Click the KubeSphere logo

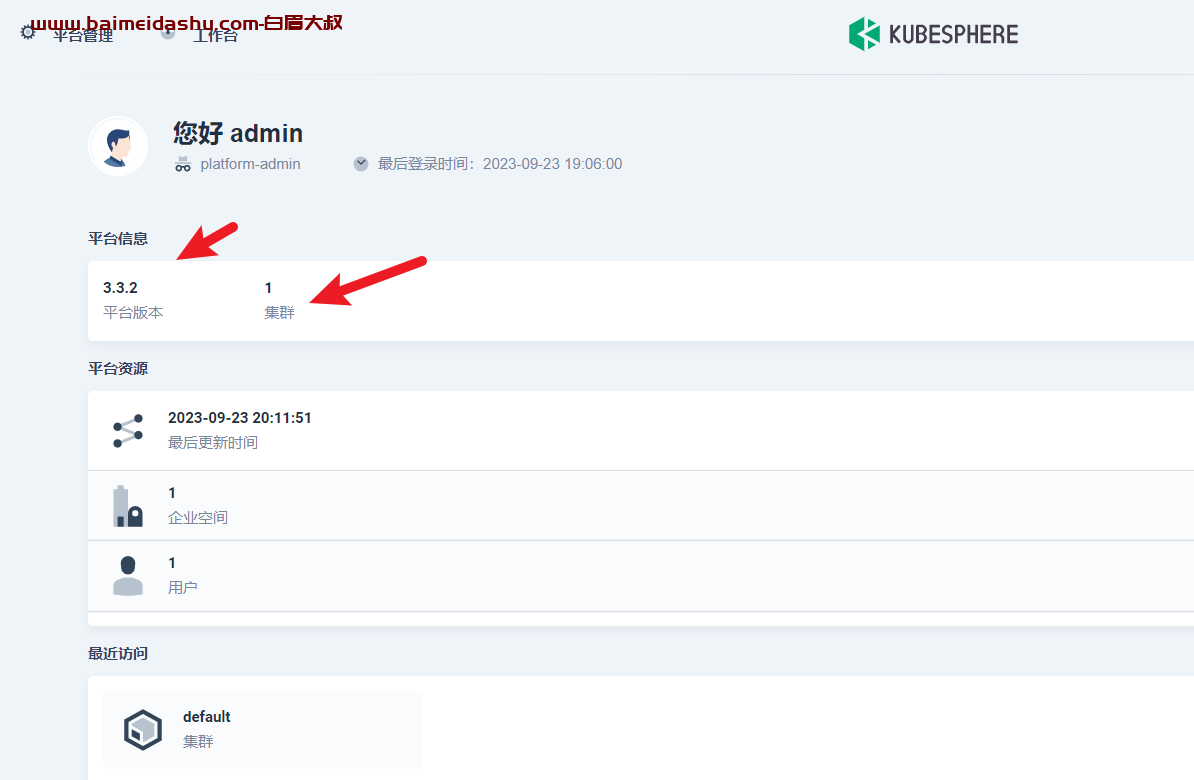pyautogui.click(x=934, y=34)
